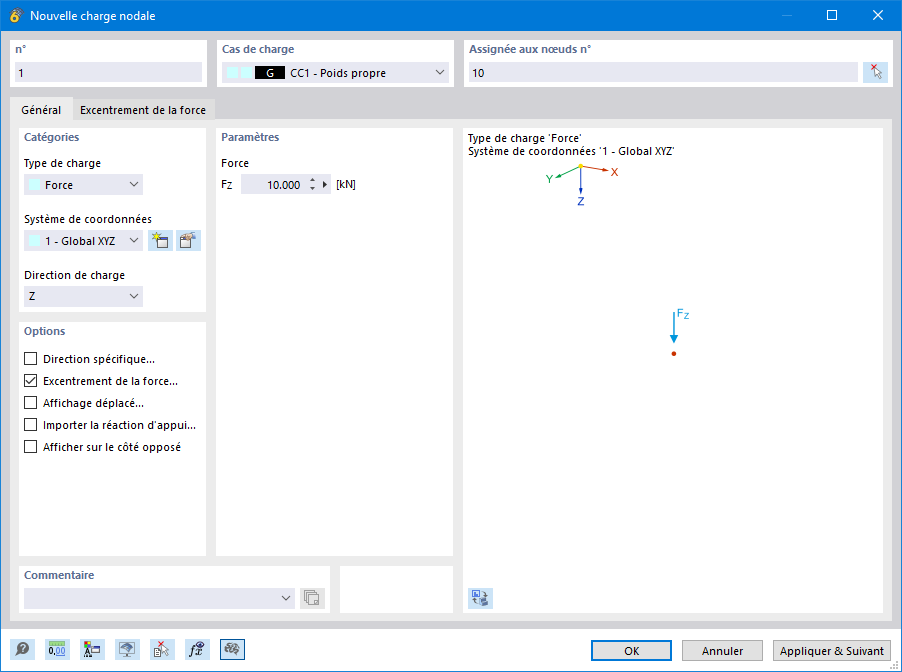Viewport: 902px width, 672px height.
Task: Click the monitor display settings icon
Action: pos(127,650)
